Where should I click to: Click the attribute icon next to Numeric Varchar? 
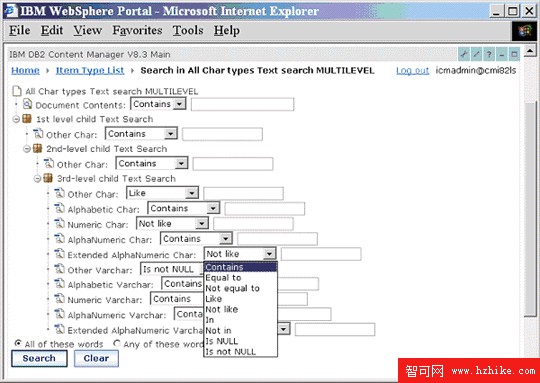[x=59, y=299]
